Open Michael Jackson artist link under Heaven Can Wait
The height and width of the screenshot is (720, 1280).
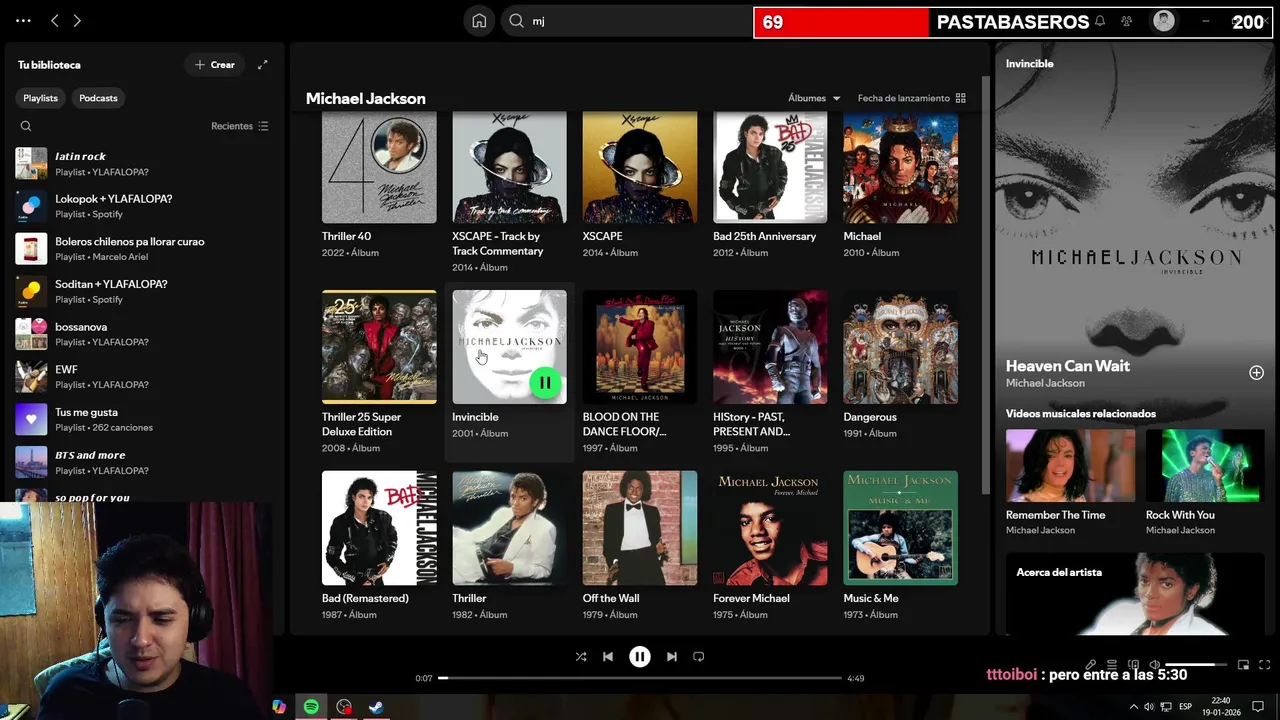pyautogui.click(x=1045, y=383)
